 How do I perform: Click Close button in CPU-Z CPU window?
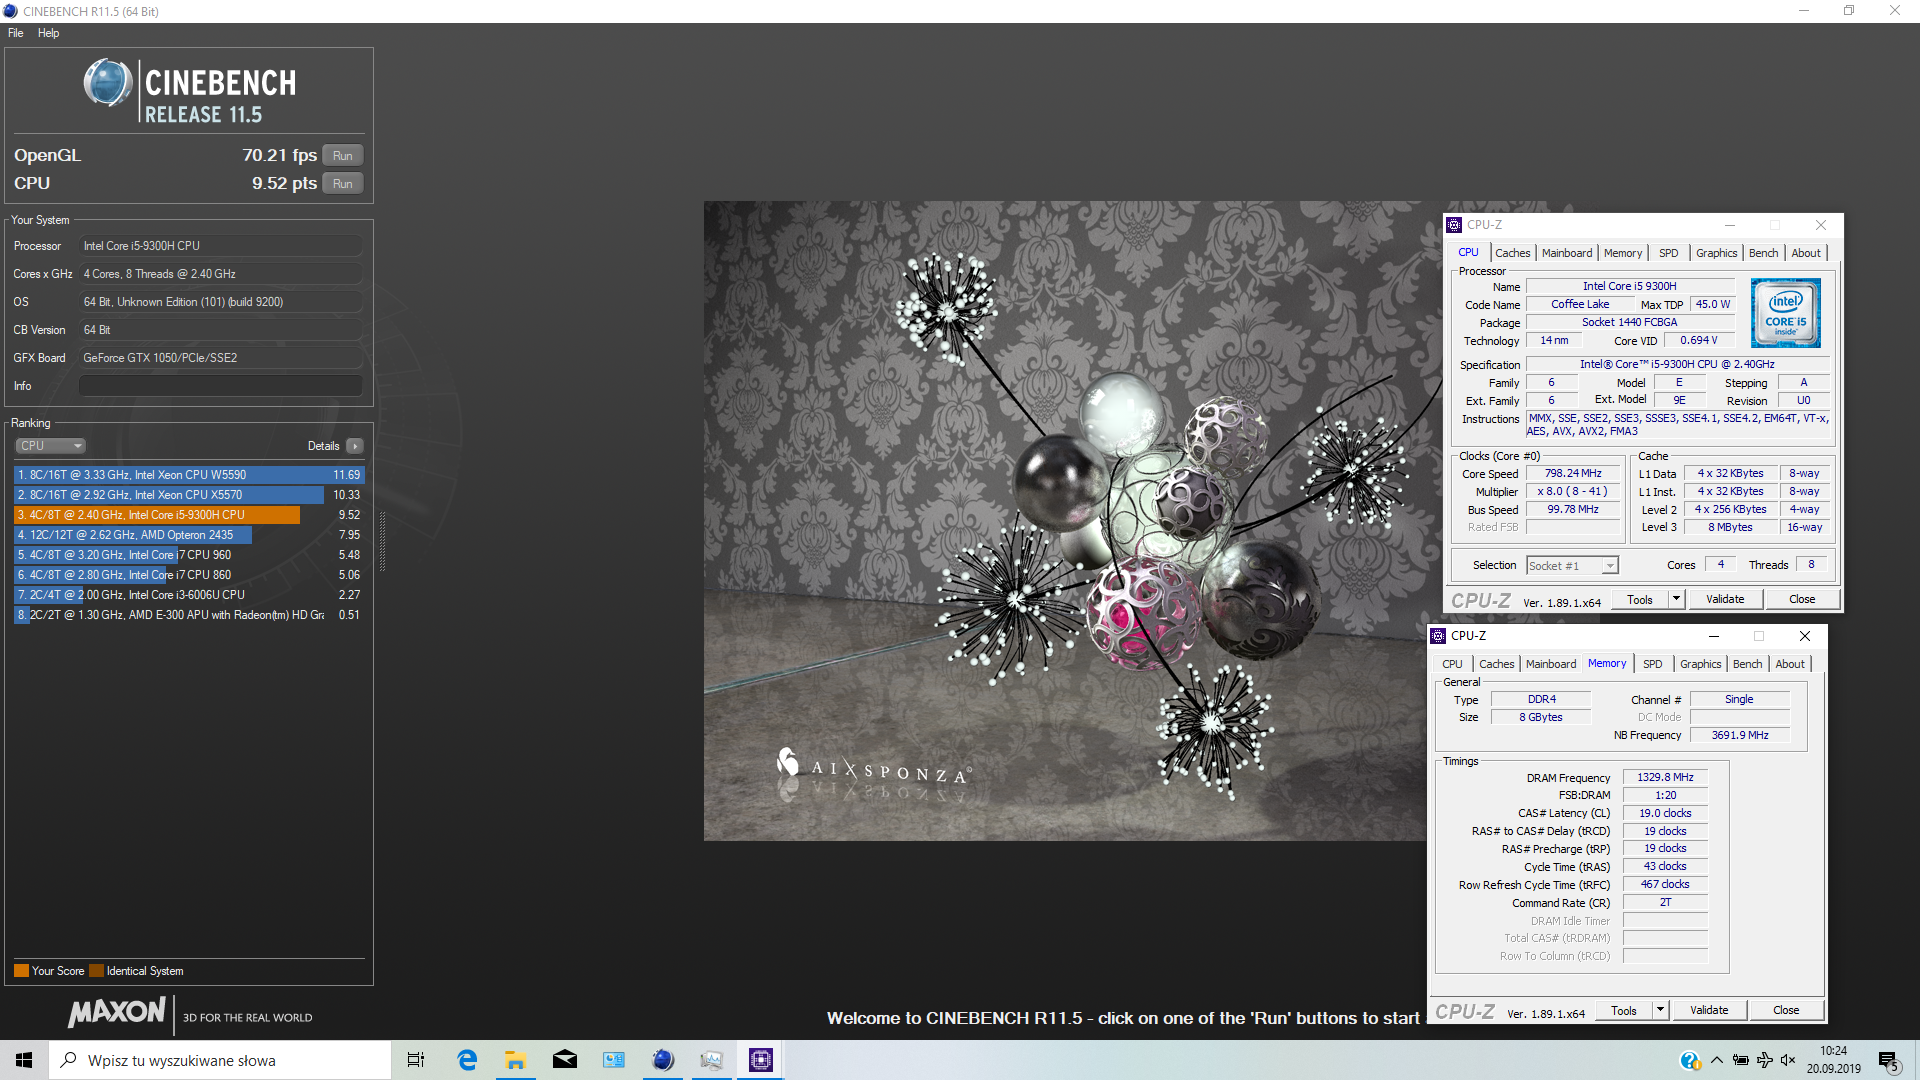pos(1802,599)
